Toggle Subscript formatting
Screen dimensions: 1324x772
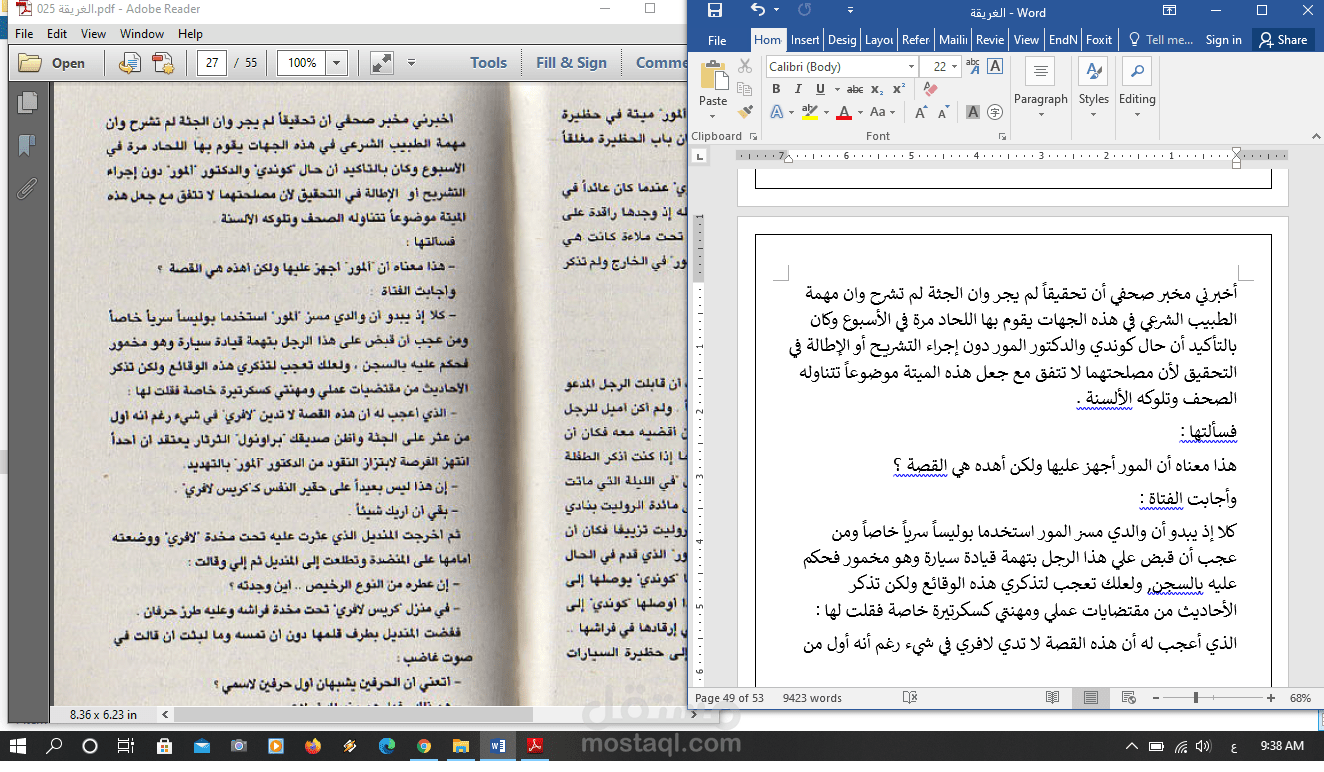[x=876, y=89]
